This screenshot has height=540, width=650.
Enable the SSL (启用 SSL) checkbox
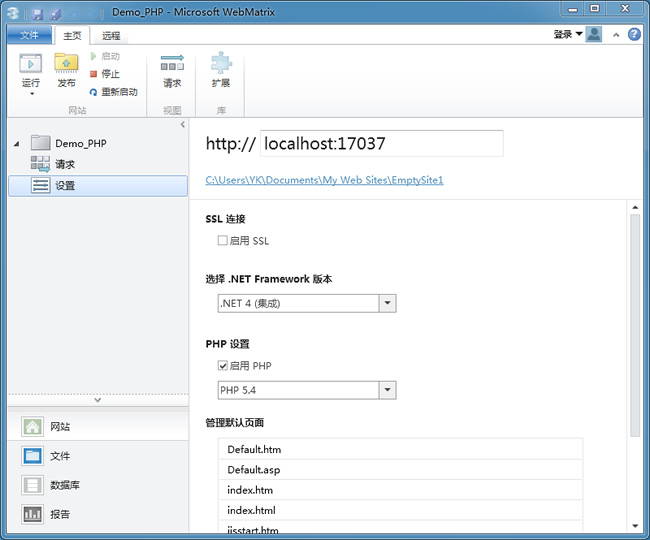[x=223, y=241]
